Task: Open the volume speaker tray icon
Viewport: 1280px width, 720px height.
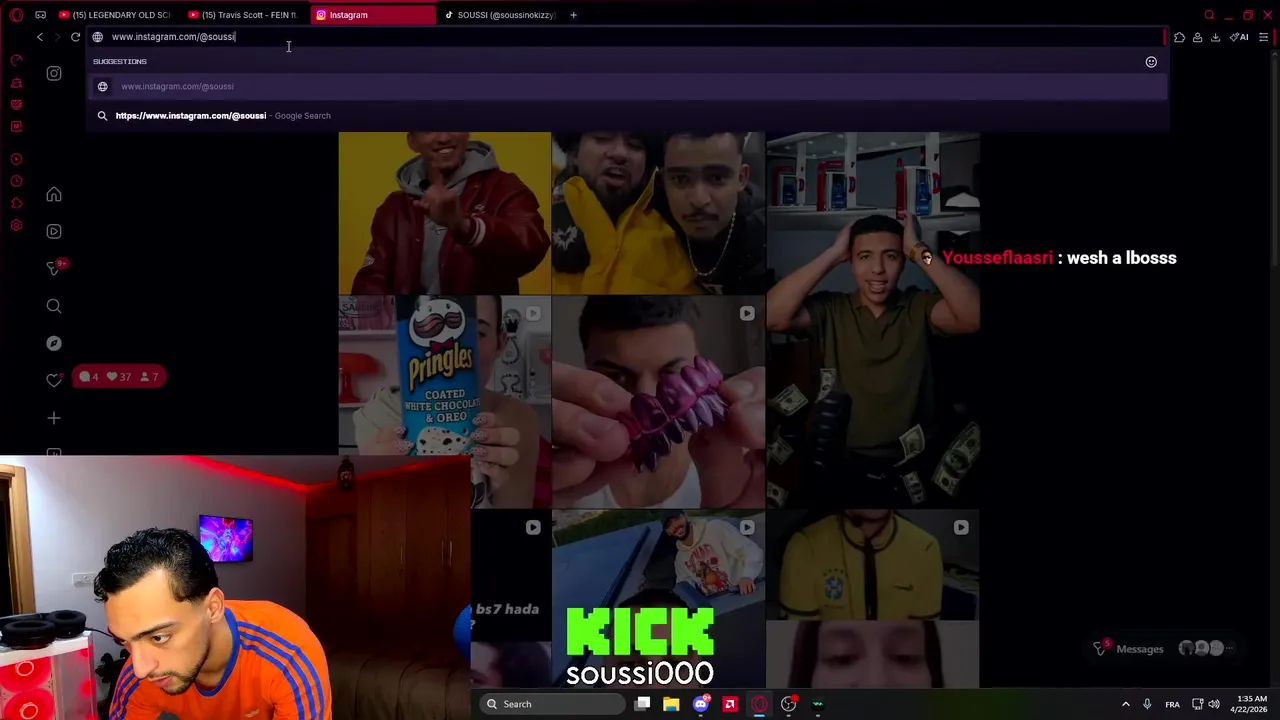Action: 1216,704
